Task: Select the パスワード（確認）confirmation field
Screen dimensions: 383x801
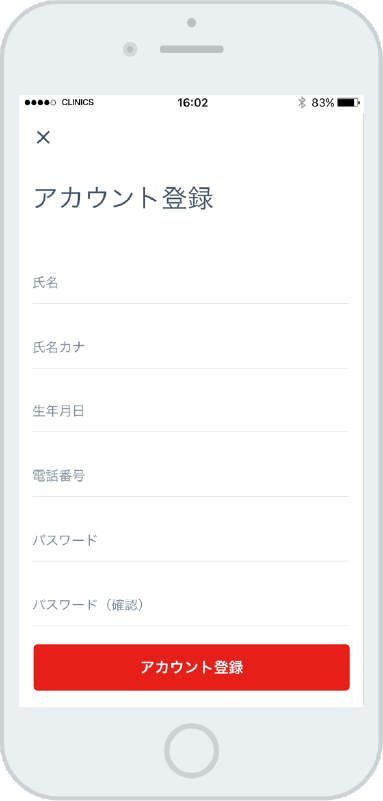Action: click(190, 605)
